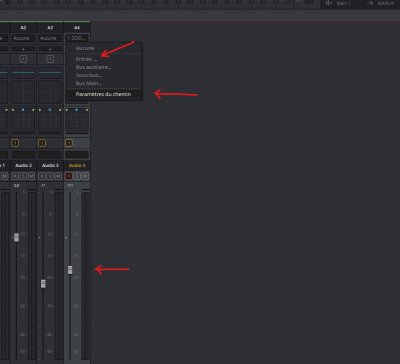Open the Audio 4 pan control
Screen dimensions: 400x364
coord(77,121)
